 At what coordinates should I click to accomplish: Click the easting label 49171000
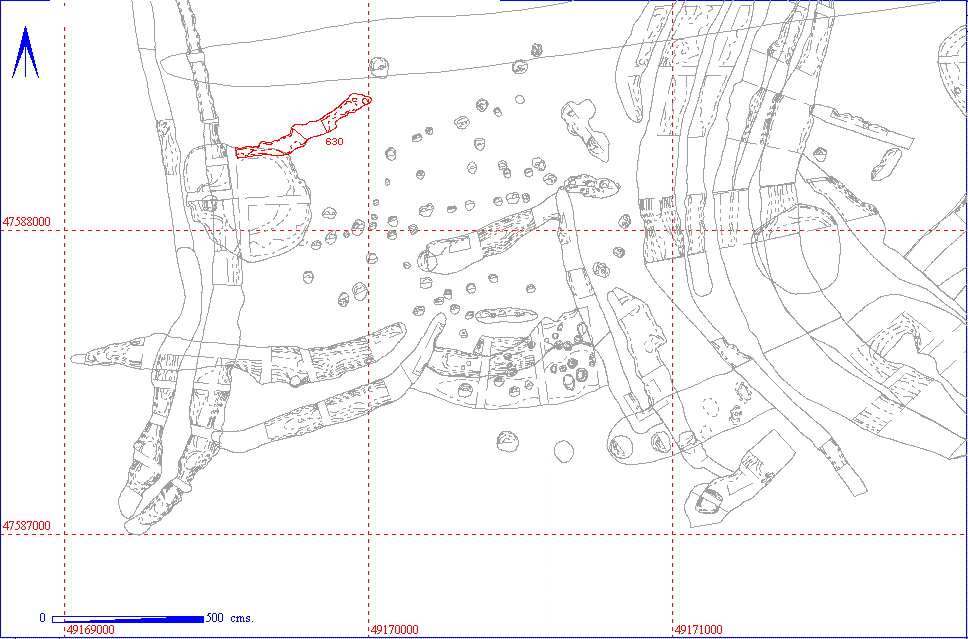(x=699, y=630)
